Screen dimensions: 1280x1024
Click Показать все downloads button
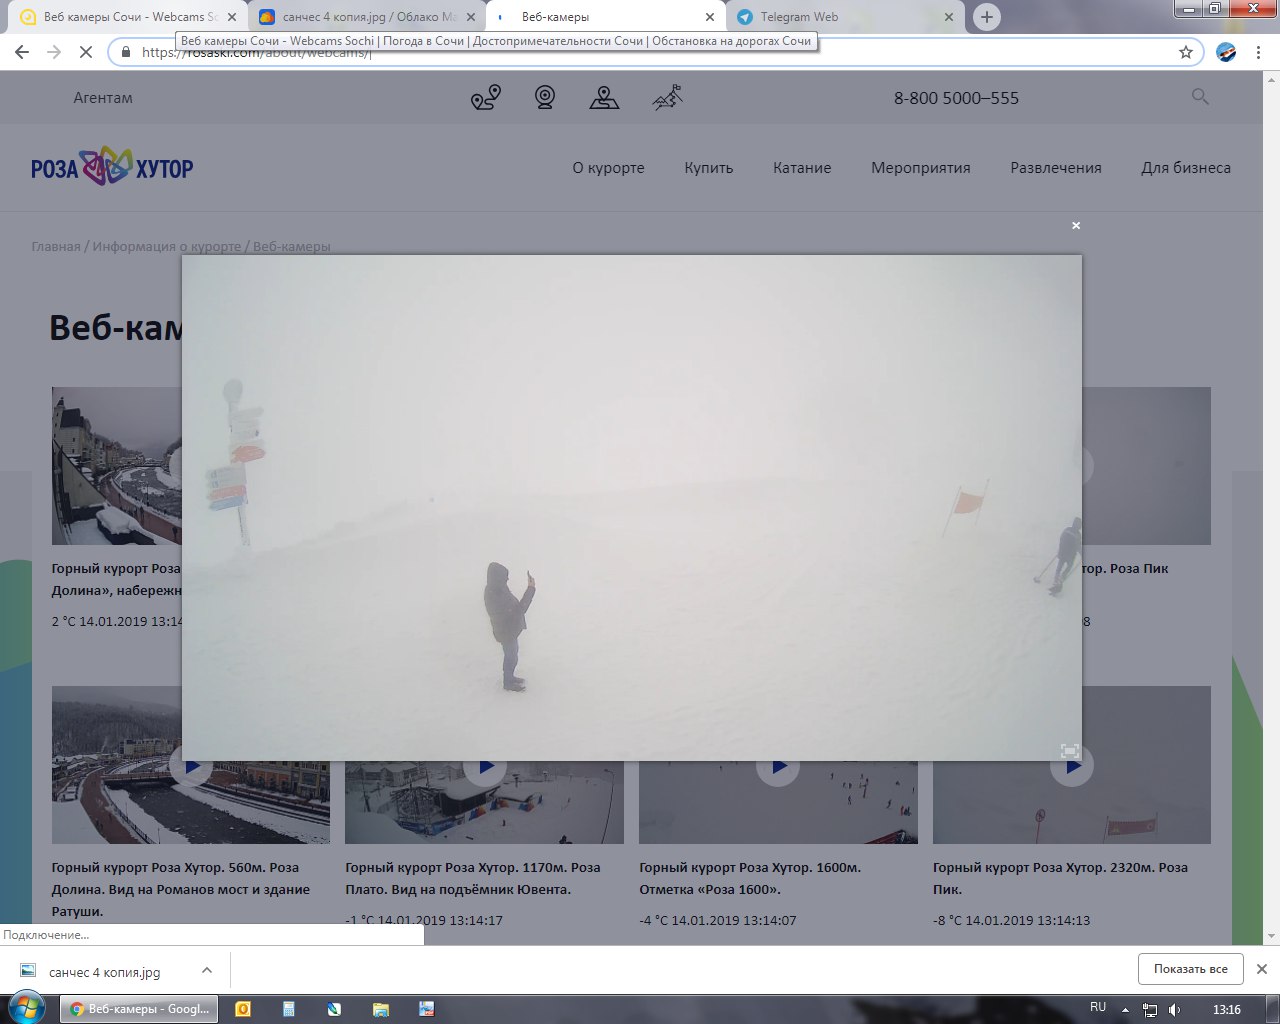tap(1190, 969)
